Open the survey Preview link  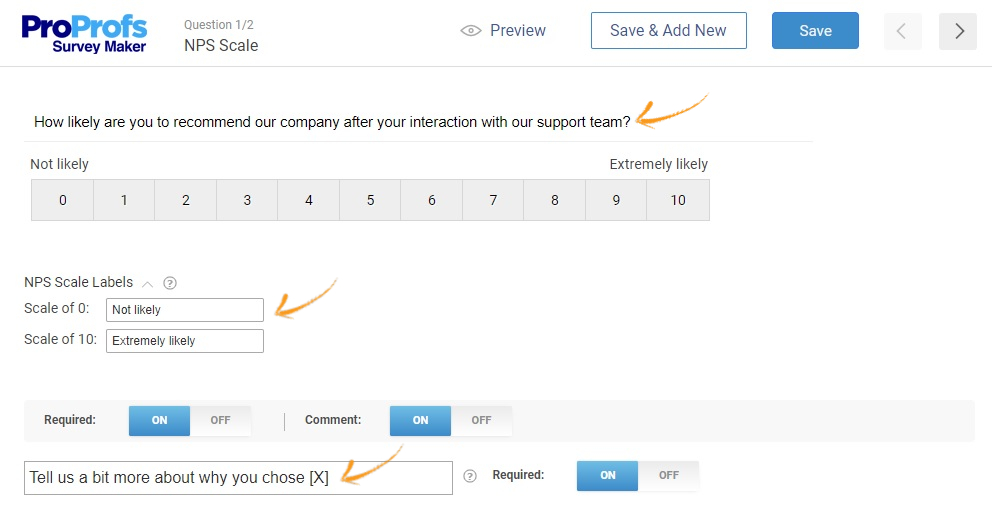pyautogui.click(x=517, y=31)
